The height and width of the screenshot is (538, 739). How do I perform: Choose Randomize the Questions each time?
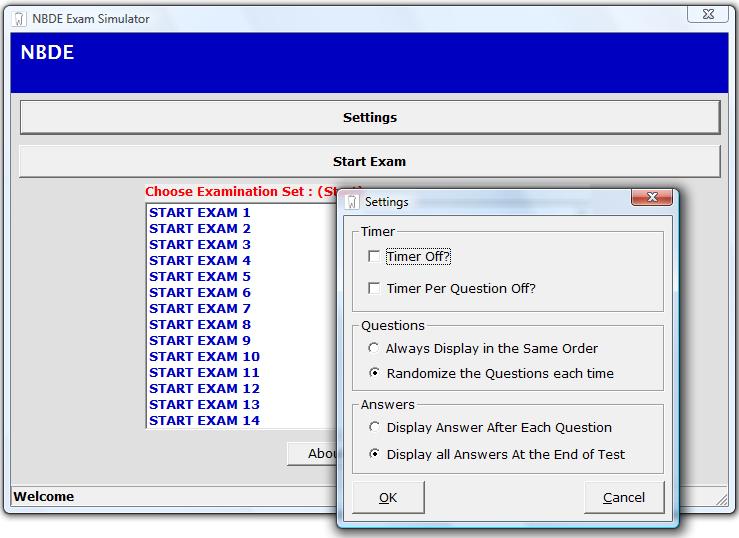374,373
